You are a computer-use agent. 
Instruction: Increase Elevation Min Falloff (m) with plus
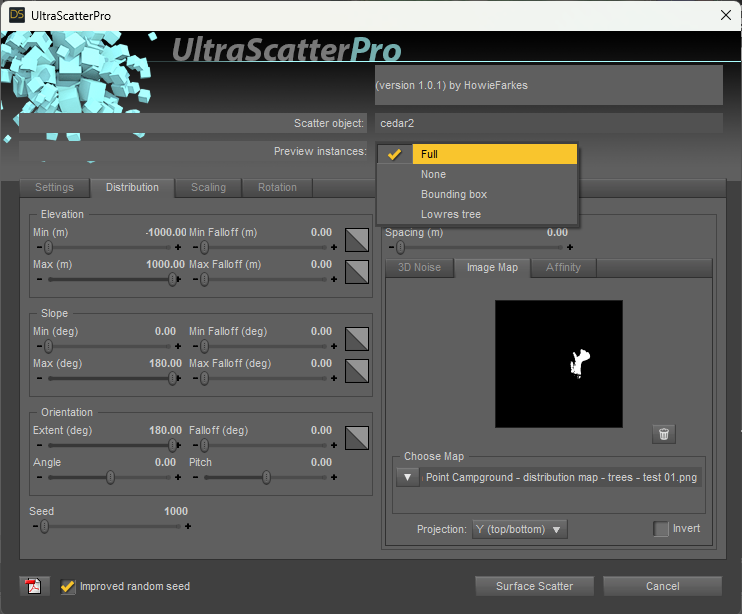334,247
